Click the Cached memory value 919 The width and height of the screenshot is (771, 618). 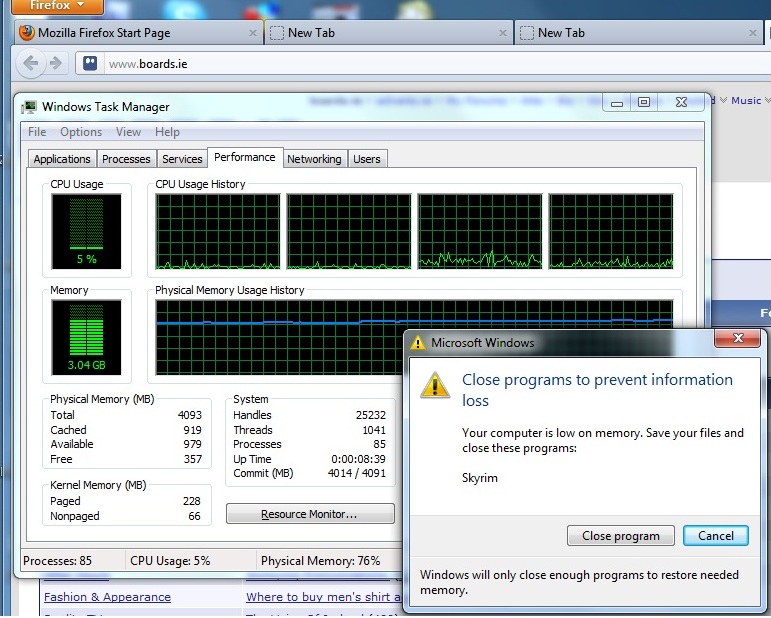pos(192,430)
